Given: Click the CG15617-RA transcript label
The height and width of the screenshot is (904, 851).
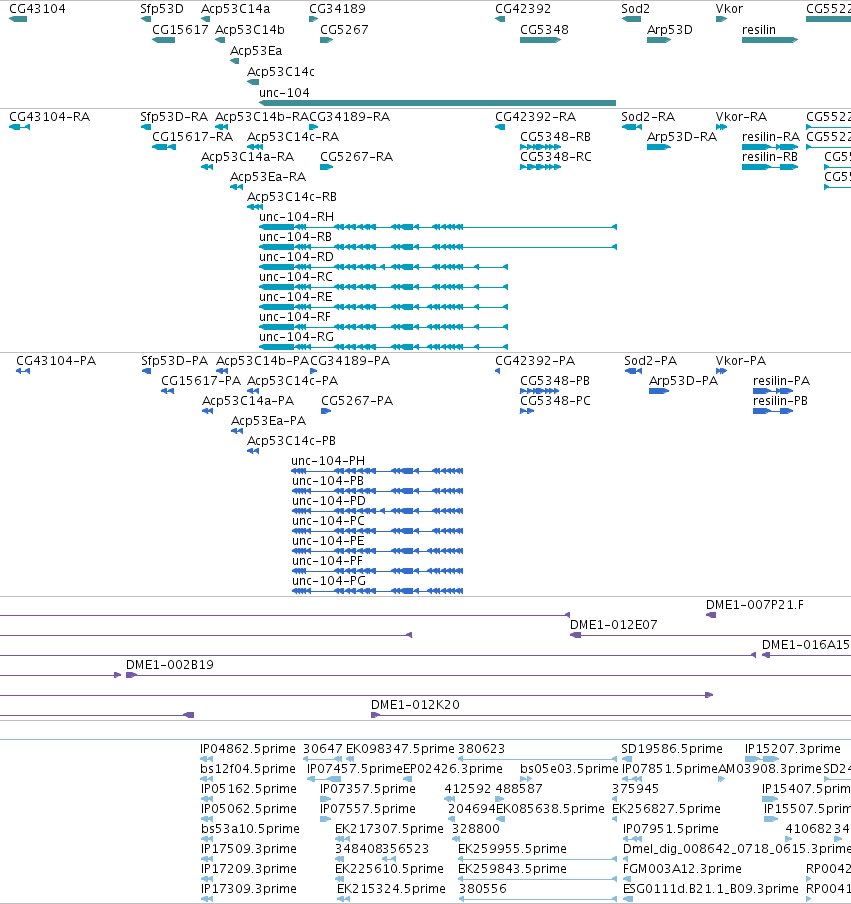Looking at the screenshot, I should [x=193, y=137].
